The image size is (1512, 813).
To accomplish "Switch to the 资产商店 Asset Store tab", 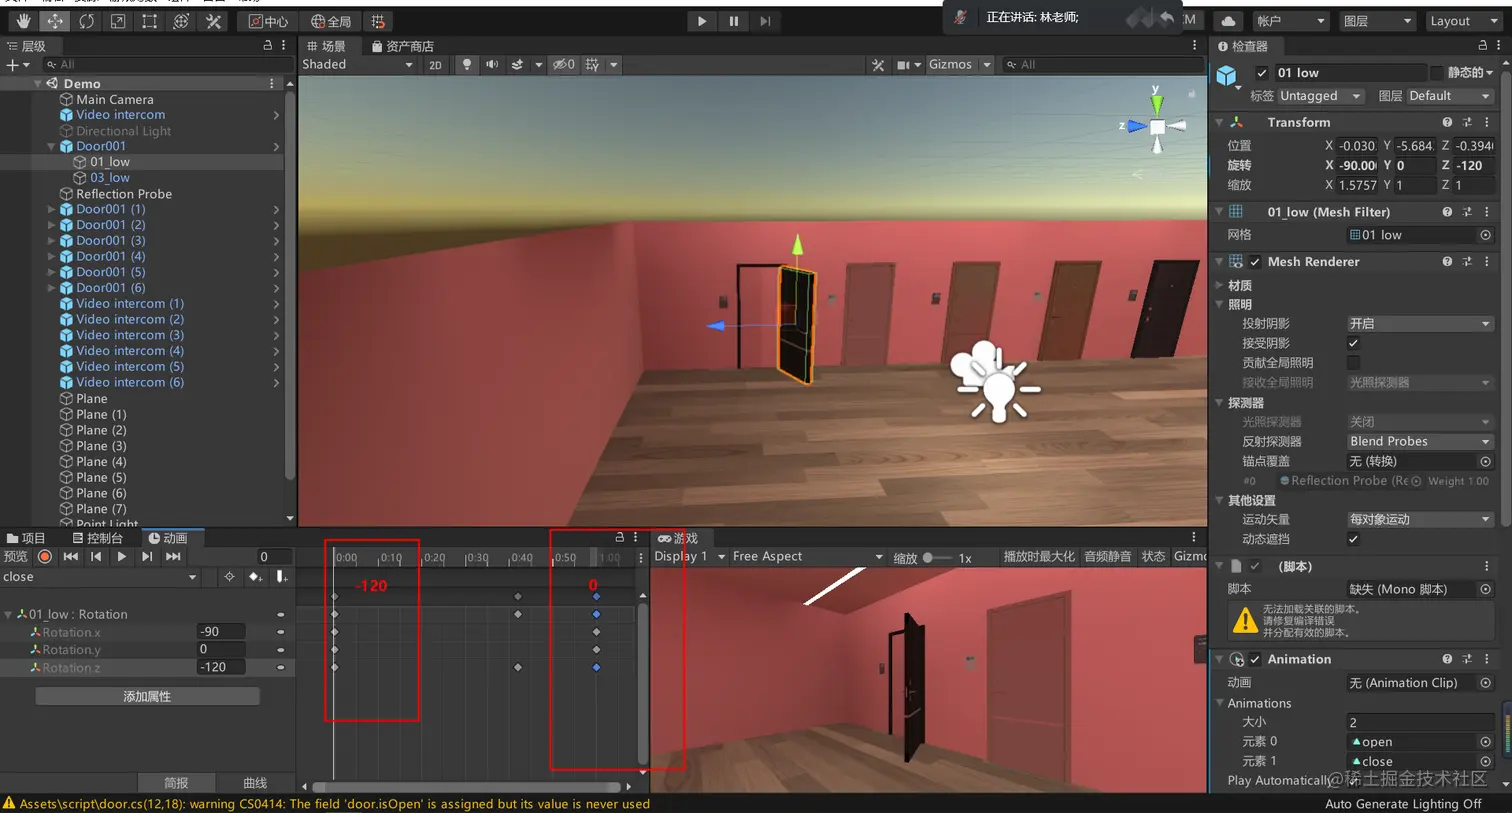I will (x=402, y=46).
